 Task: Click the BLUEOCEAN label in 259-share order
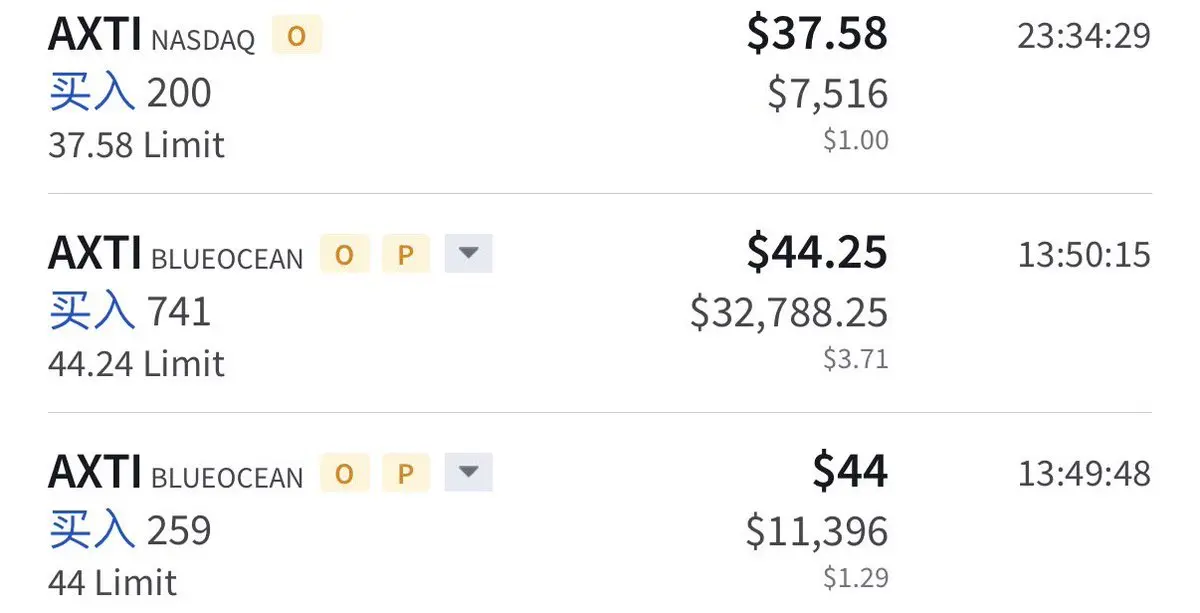[x=227, y=477]
